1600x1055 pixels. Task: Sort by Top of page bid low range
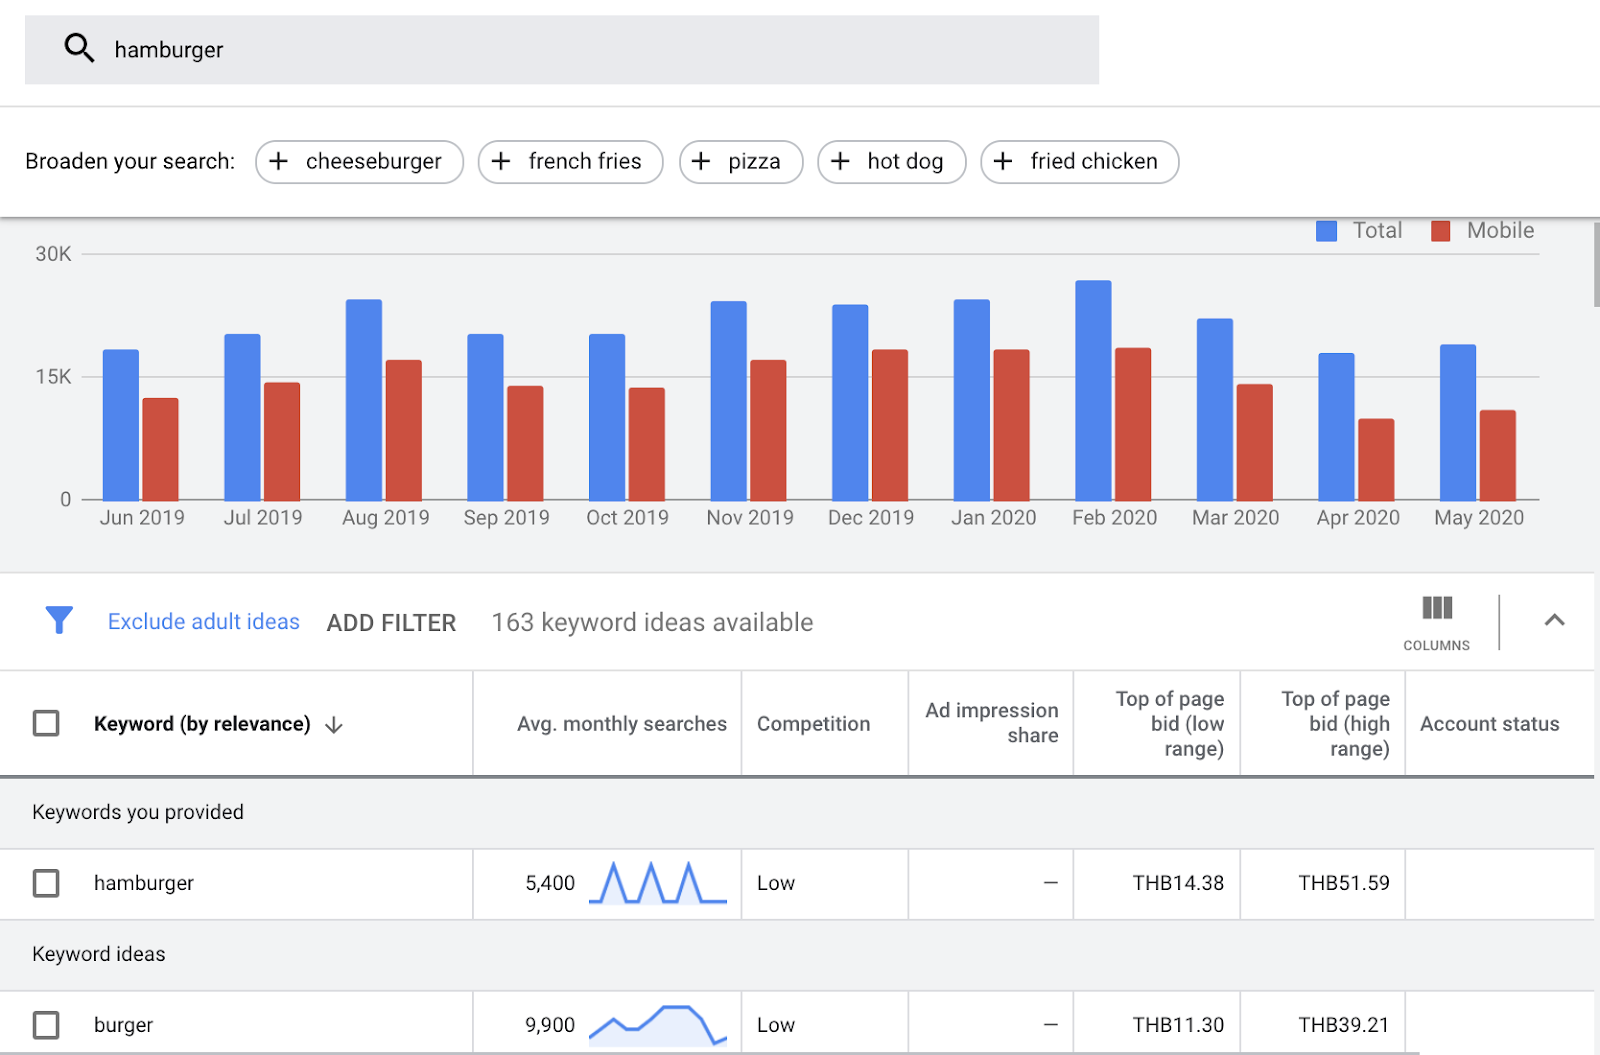1170,724
